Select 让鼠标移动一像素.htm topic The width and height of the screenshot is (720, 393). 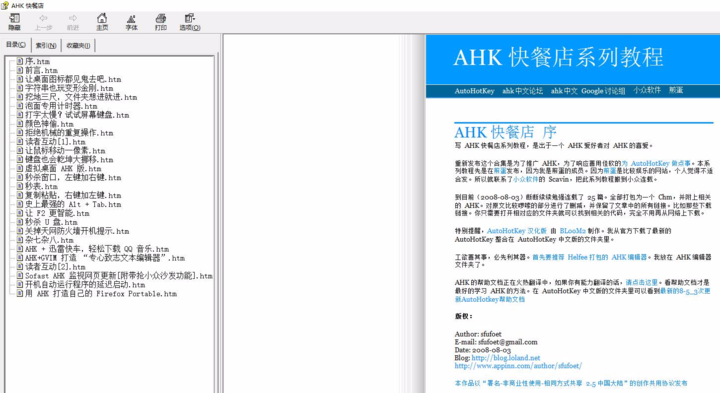65,151
